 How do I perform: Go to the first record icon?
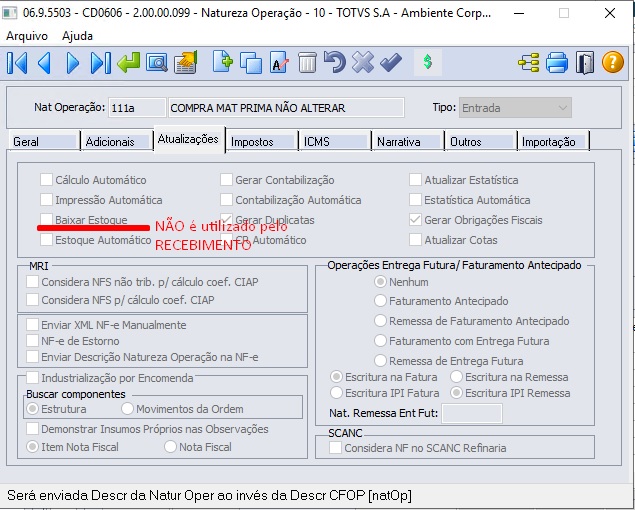pyautogui.click(x=17, y=62)
